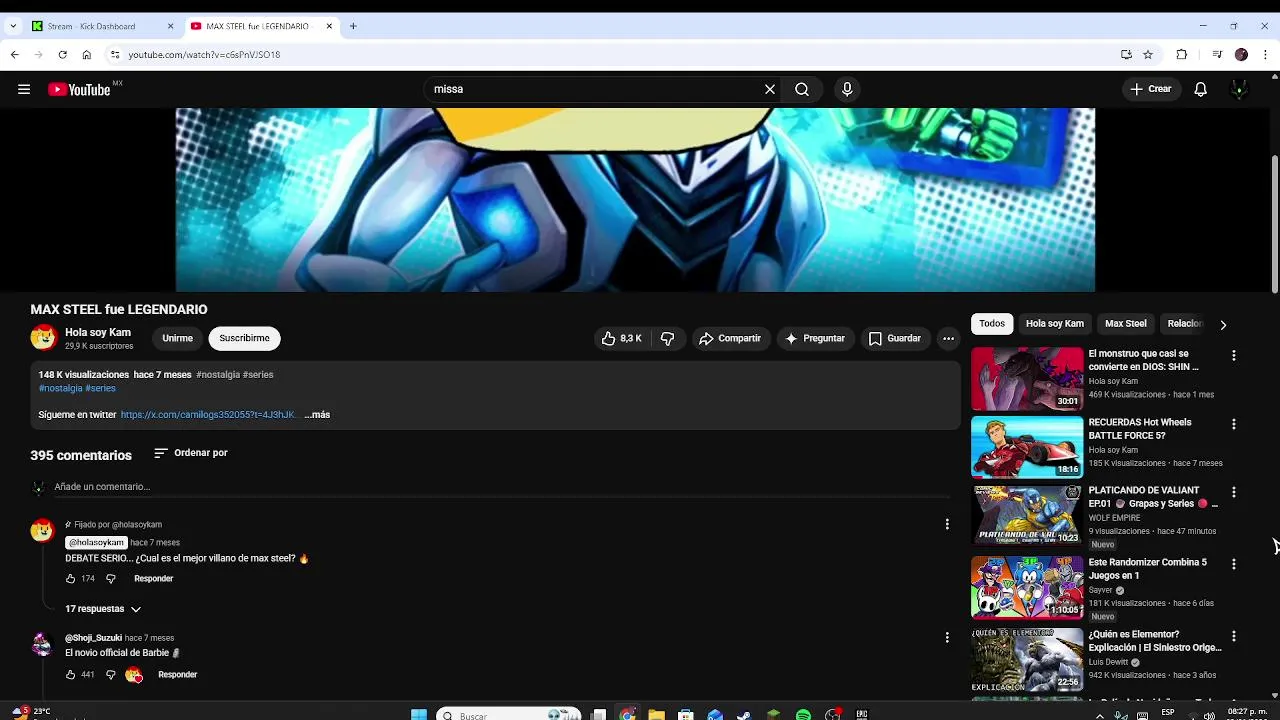The image size is (1280, 720).
Task: Open the browser extensions puzzle icon
Action: [1181, 55]
